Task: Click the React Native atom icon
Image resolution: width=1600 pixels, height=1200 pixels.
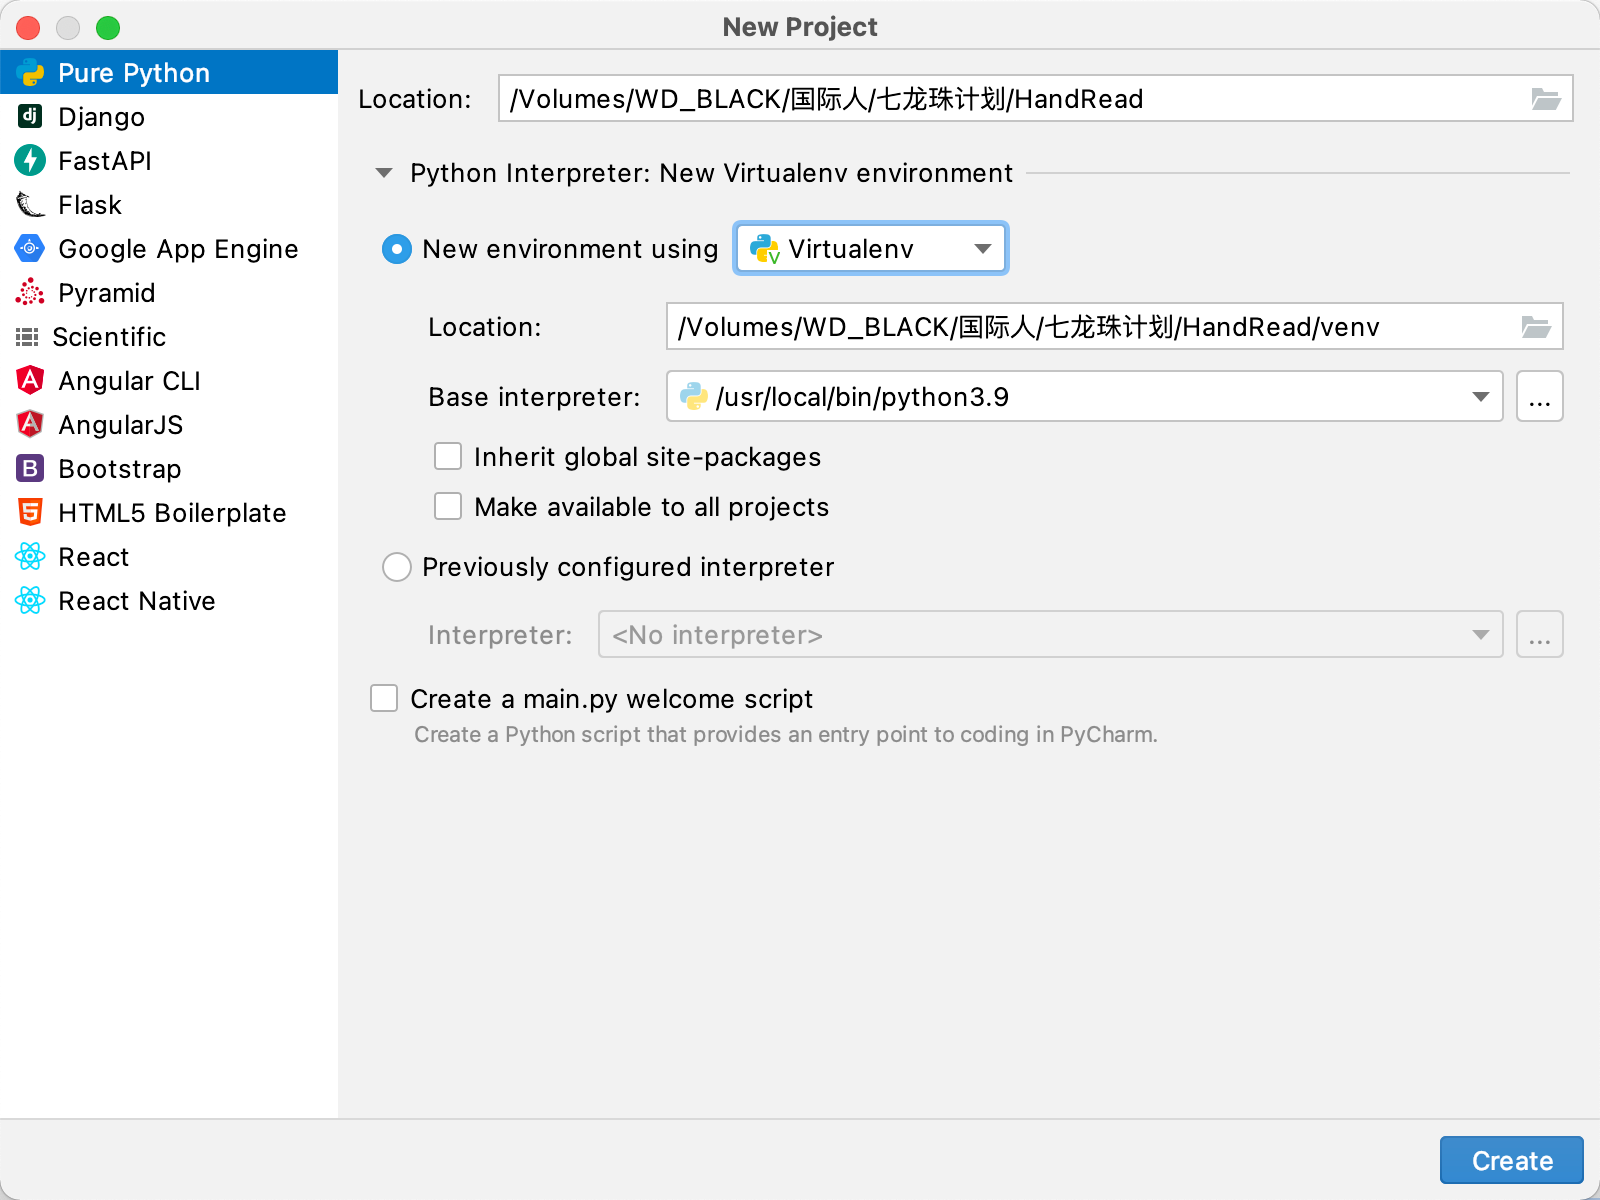Action: click(x=30, y=600)
